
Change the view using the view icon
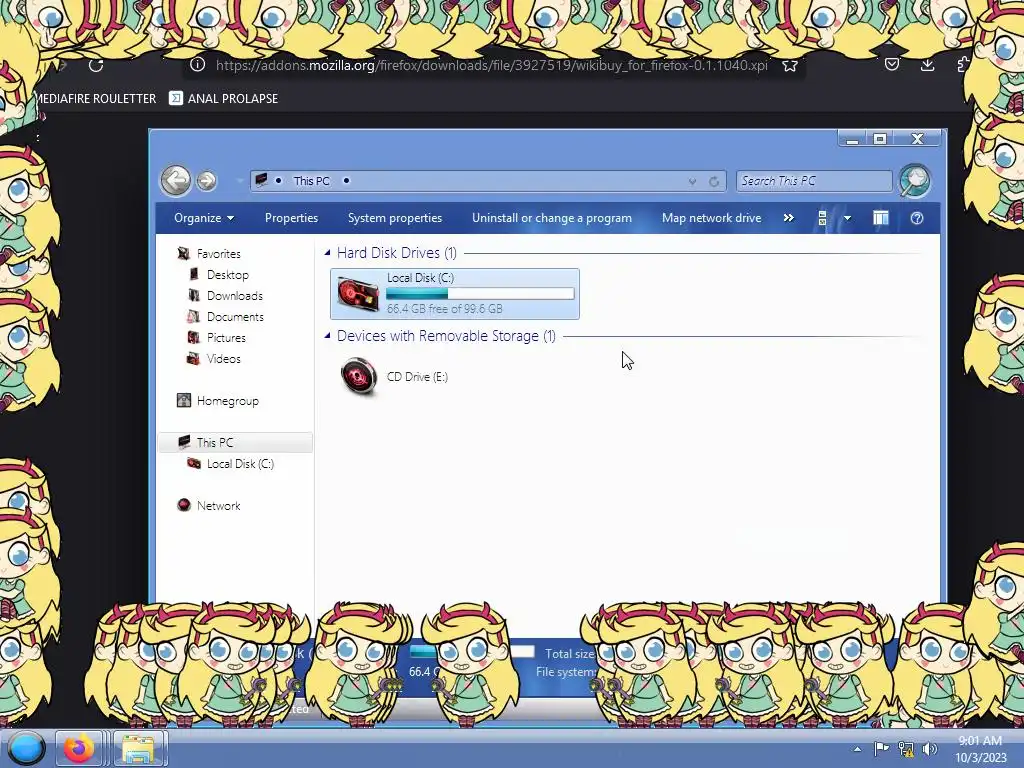coord(822,218)
